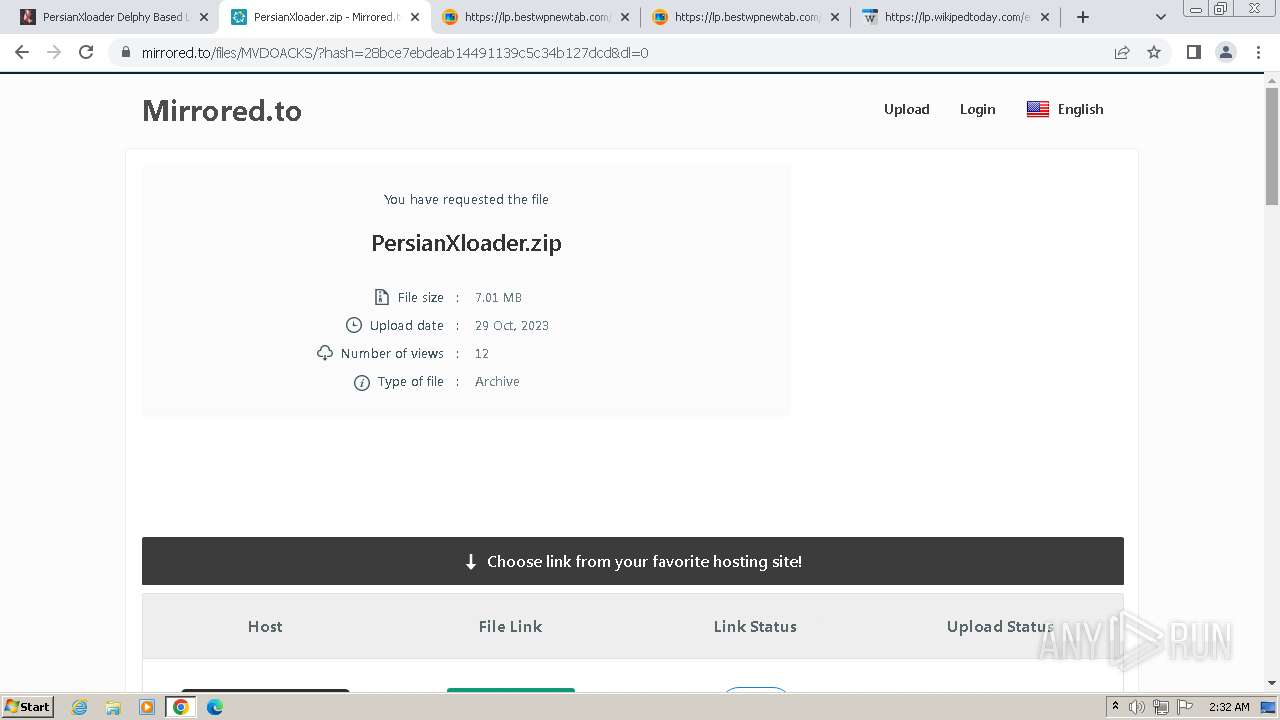Viewport: 1280px width, 720px height.
Task: Open the Login link
Action: [977, 109]
